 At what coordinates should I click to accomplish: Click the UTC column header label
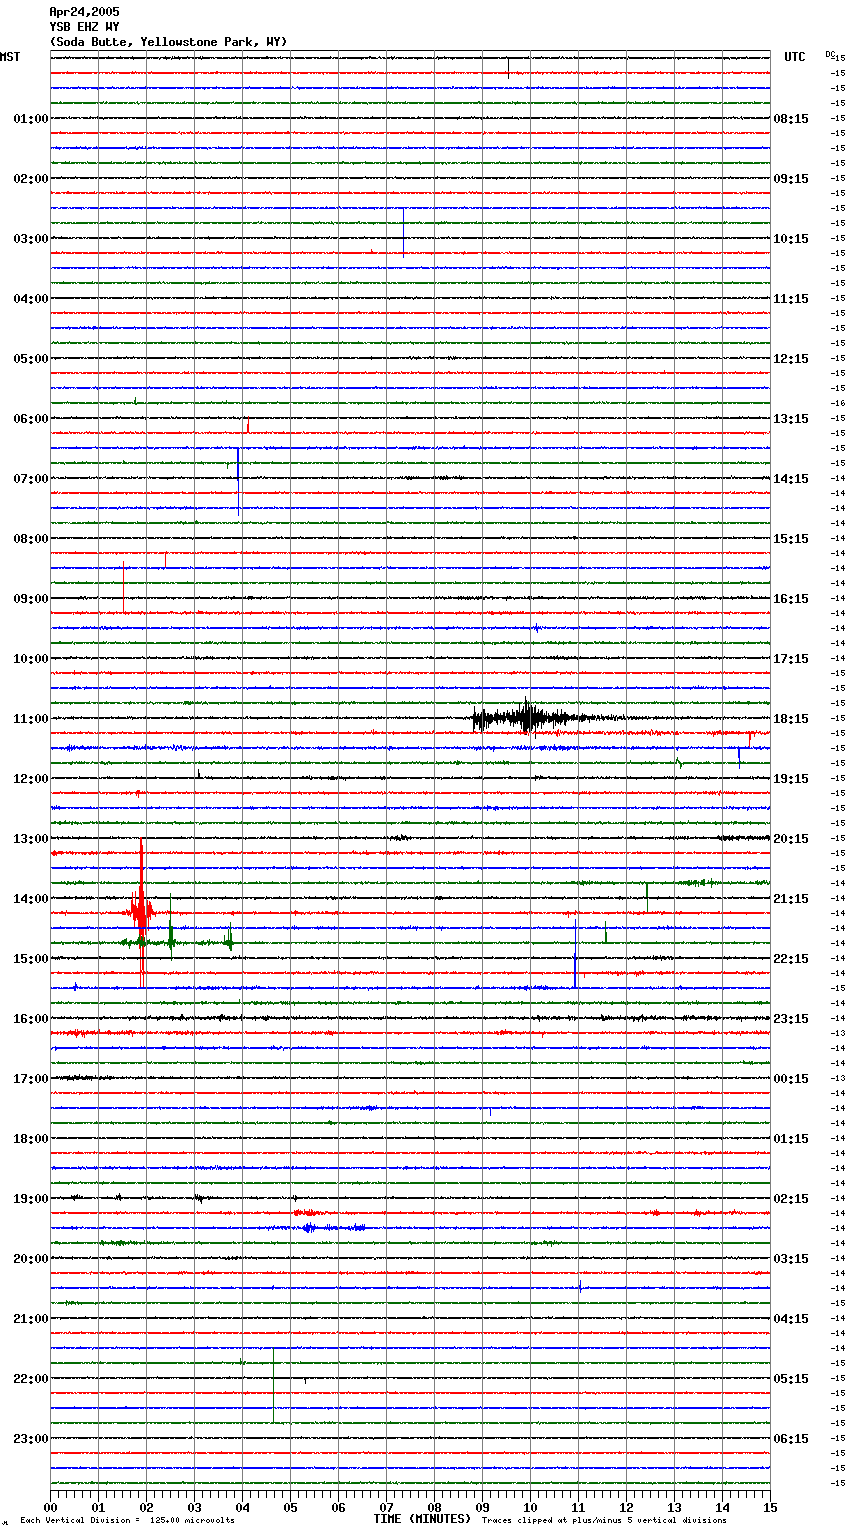click(794, 57)
